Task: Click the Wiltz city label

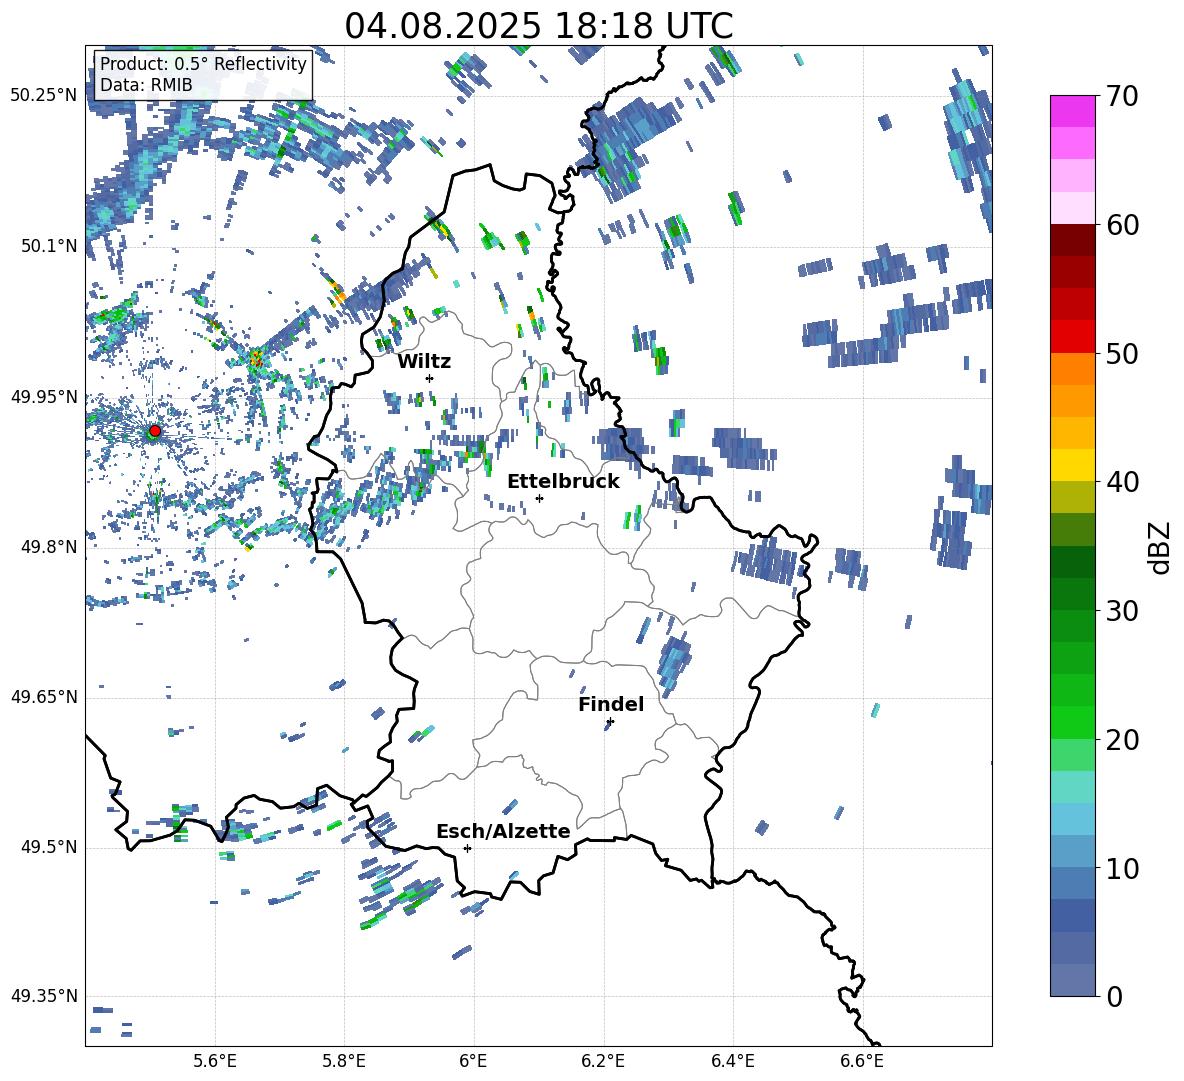Action: [x=424, y=362]
